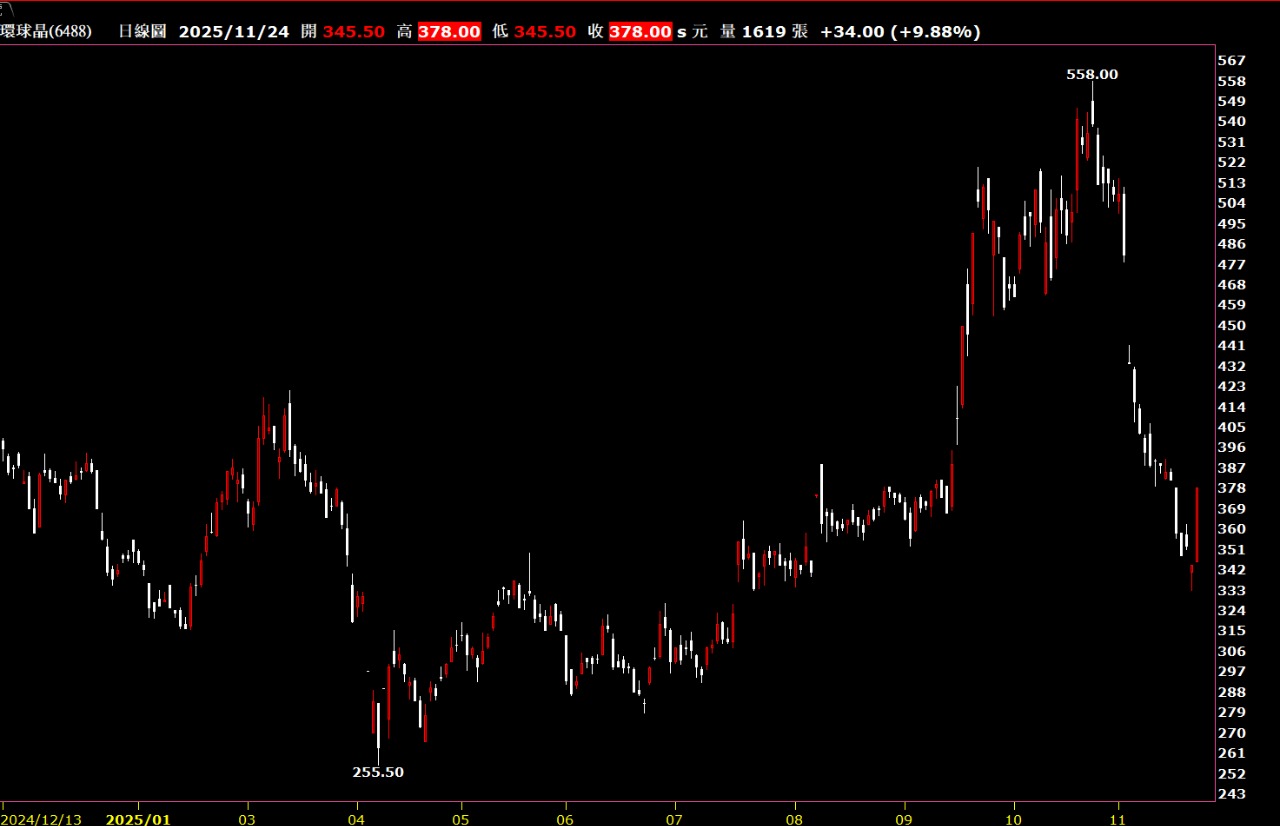Click month 07 on the date axis
This screenshot has height=826, width=1280.
pyautogui.click(x=675, y=819)
